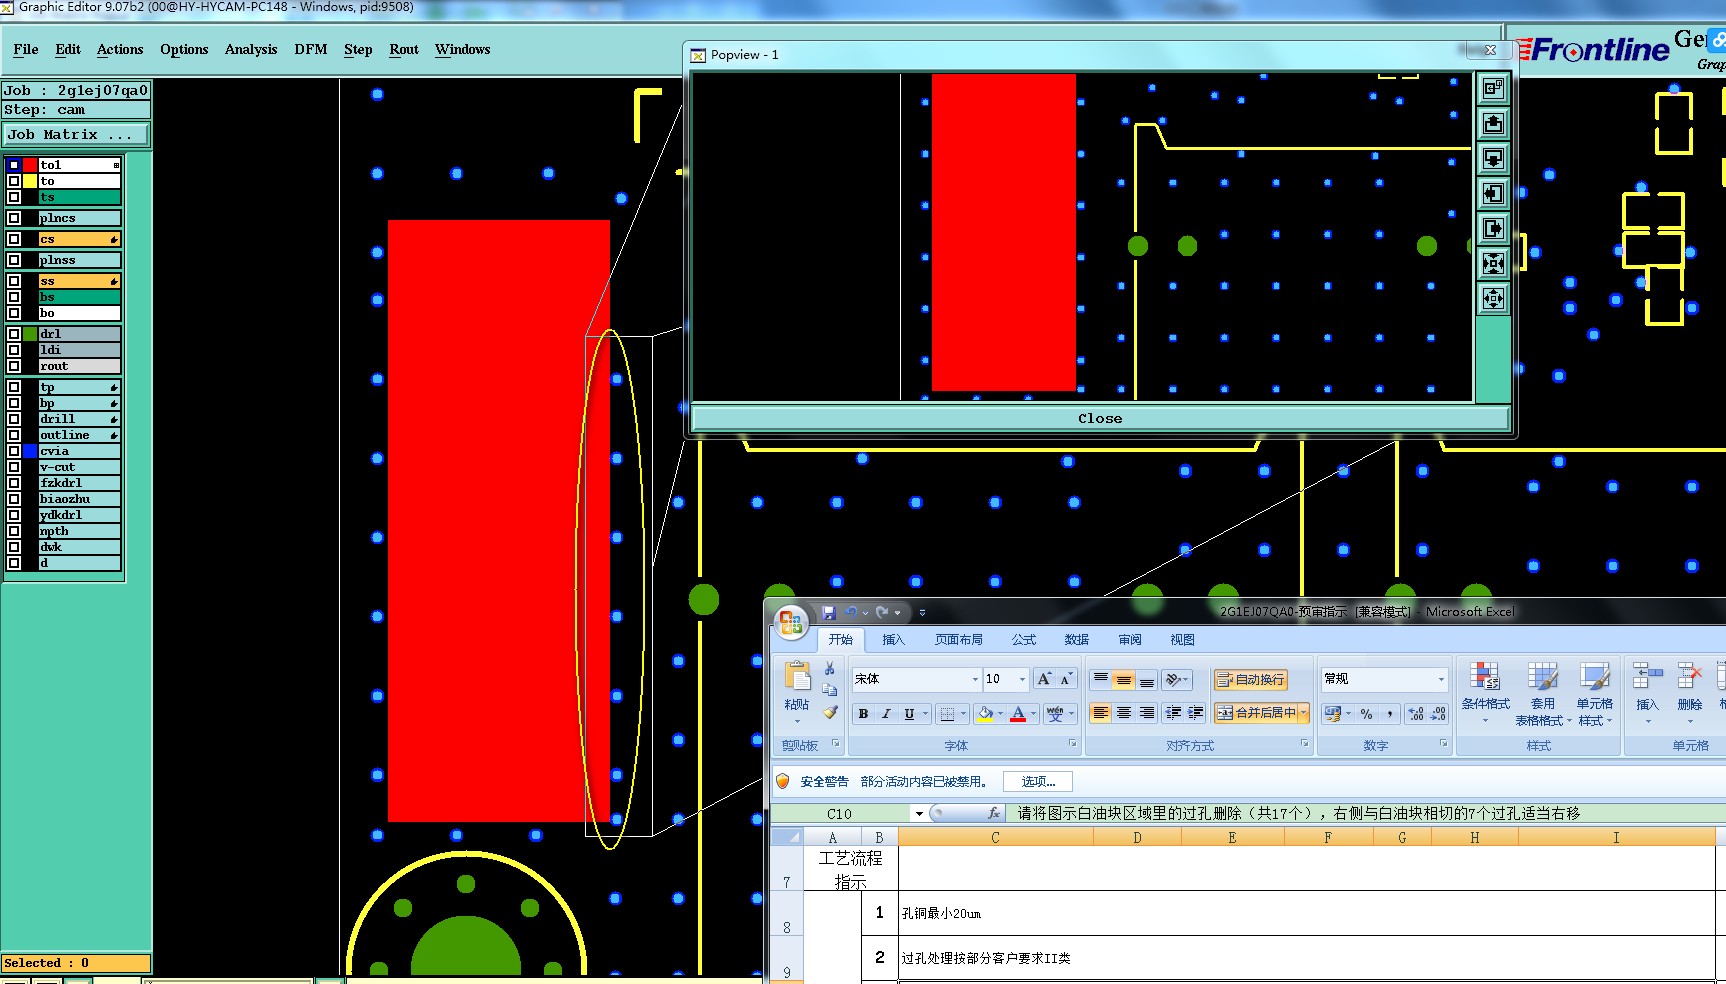Toggle Italic formatting in Excel

[886, 713]
